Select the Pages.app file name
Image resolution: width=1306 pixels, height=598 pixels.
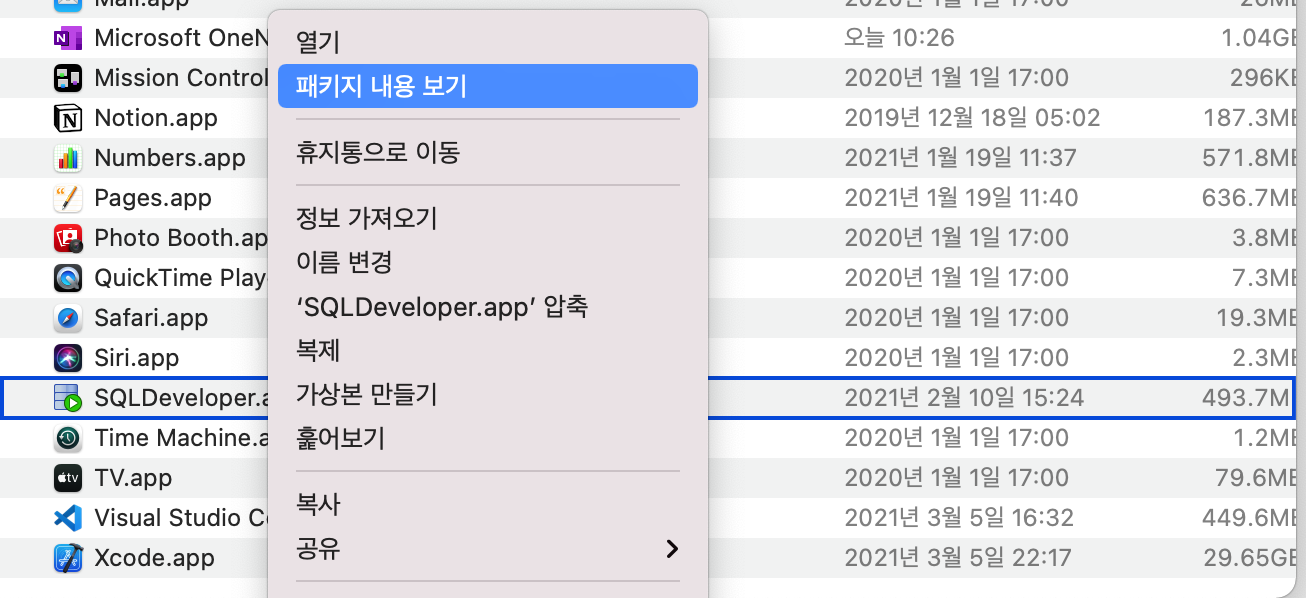coord(153,198)
